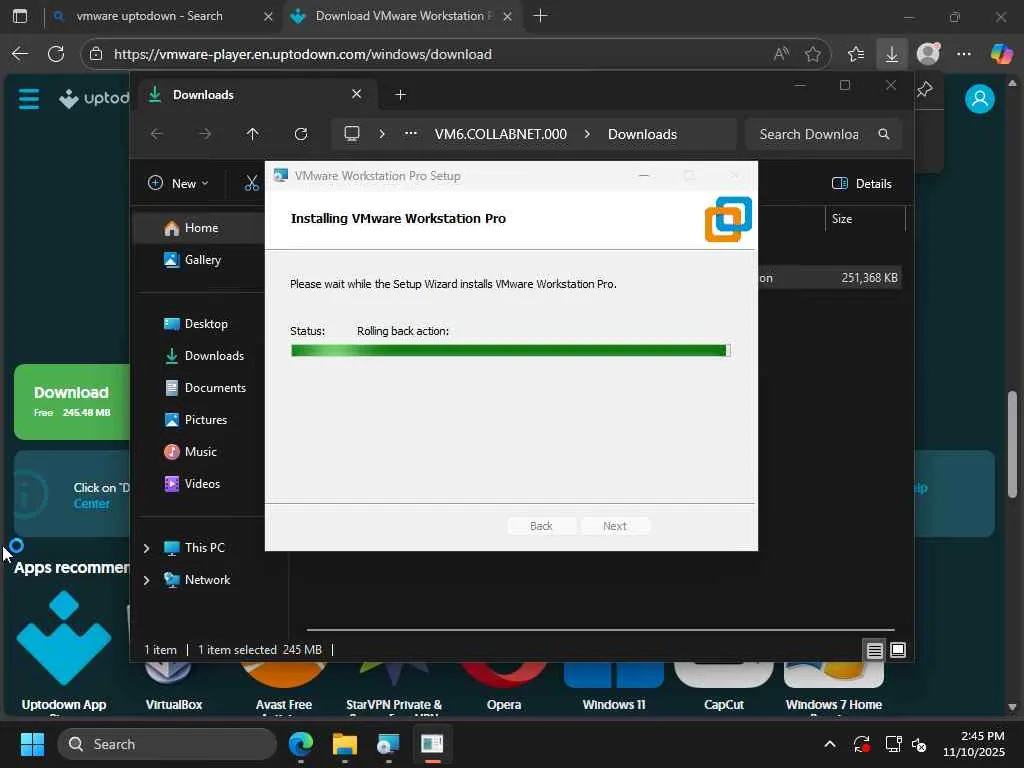Expand the Network tree node
This screenshot has height=768, width=1024.
click(146, 580)
